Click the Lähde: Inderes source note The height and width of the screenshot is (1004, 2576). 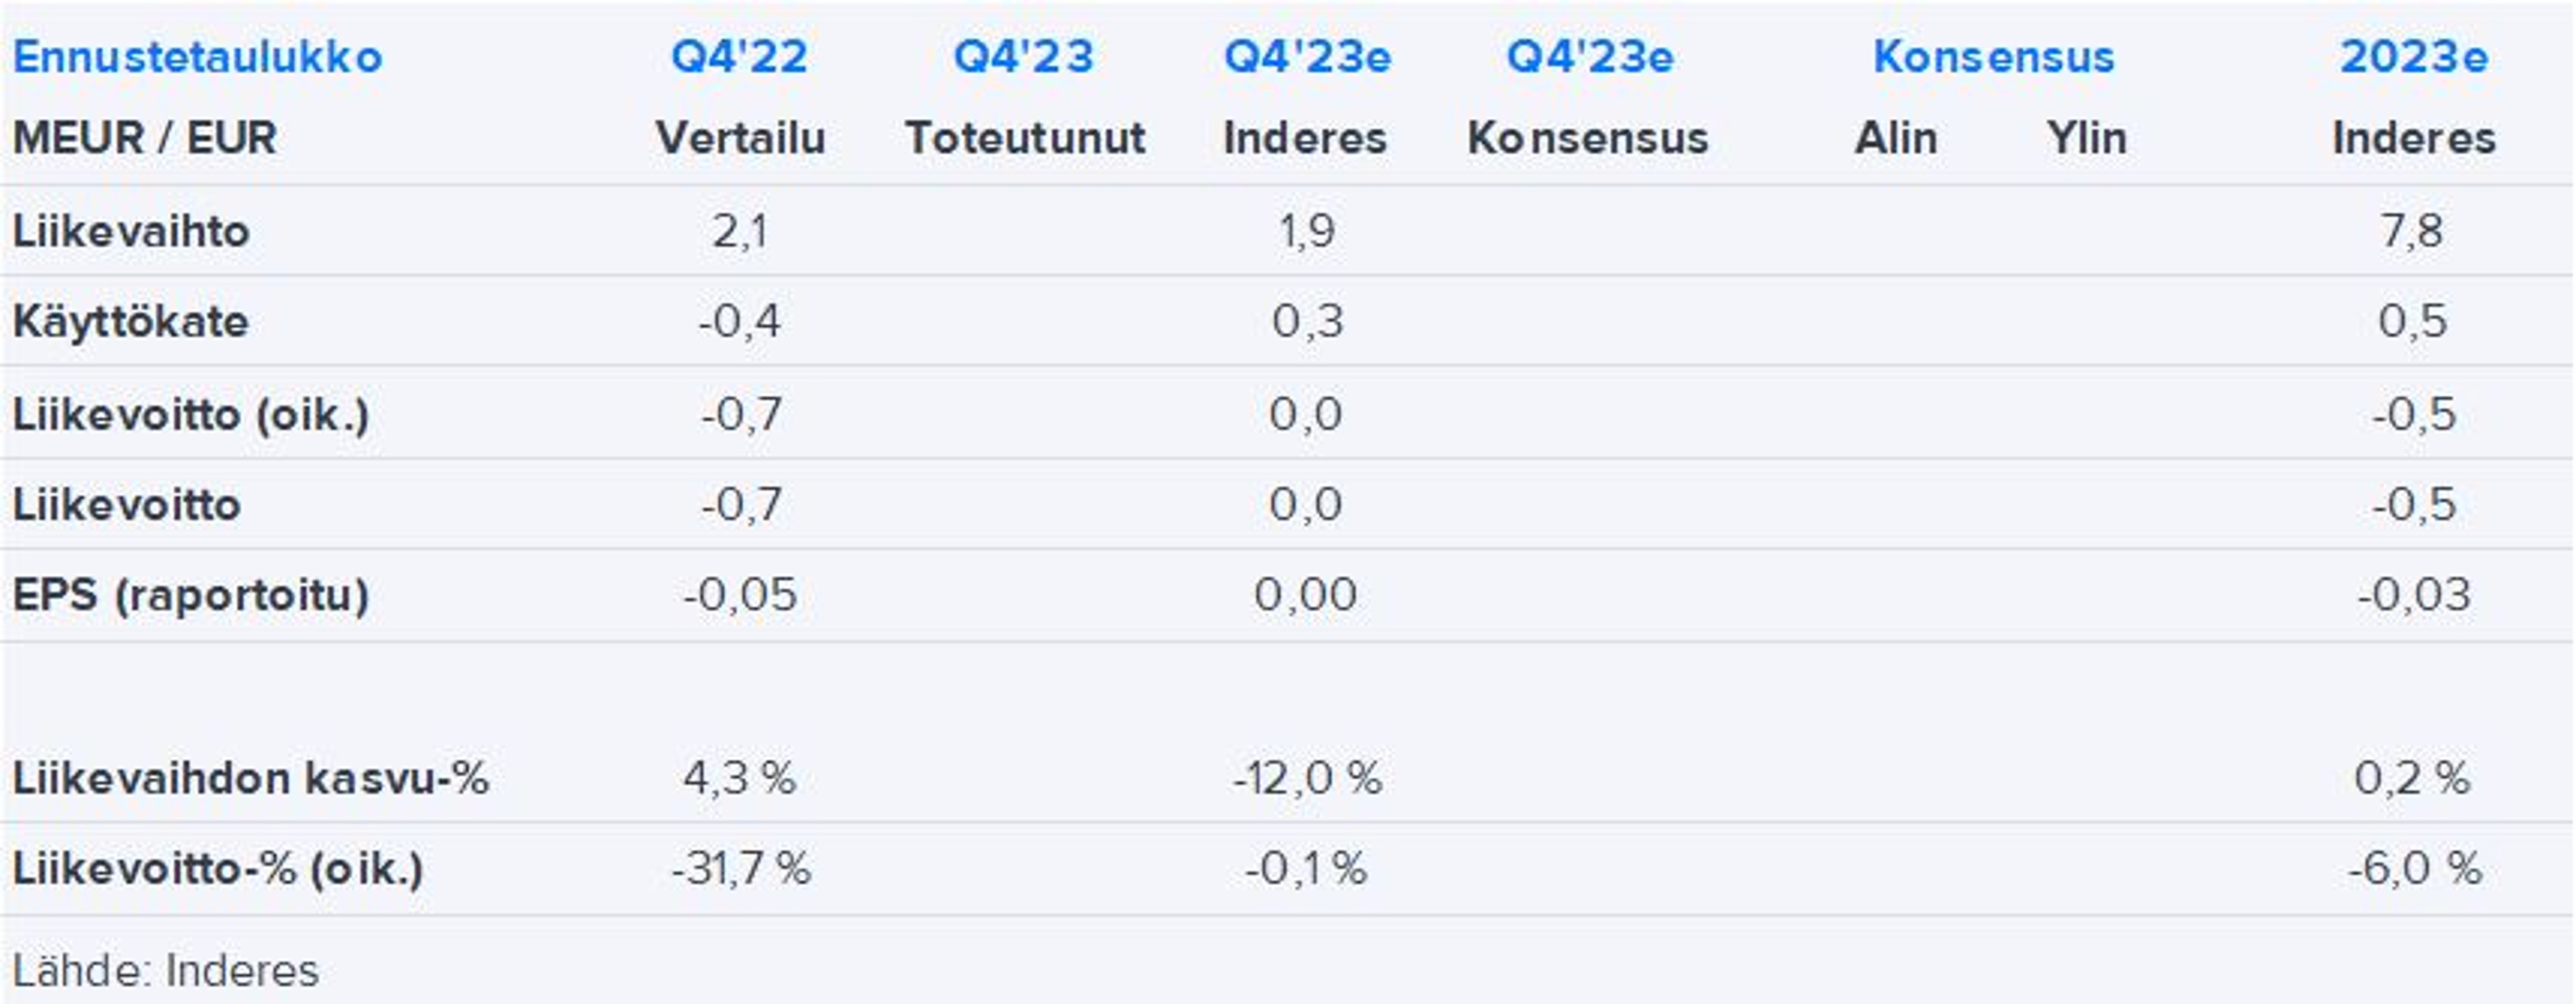[165, 970]
